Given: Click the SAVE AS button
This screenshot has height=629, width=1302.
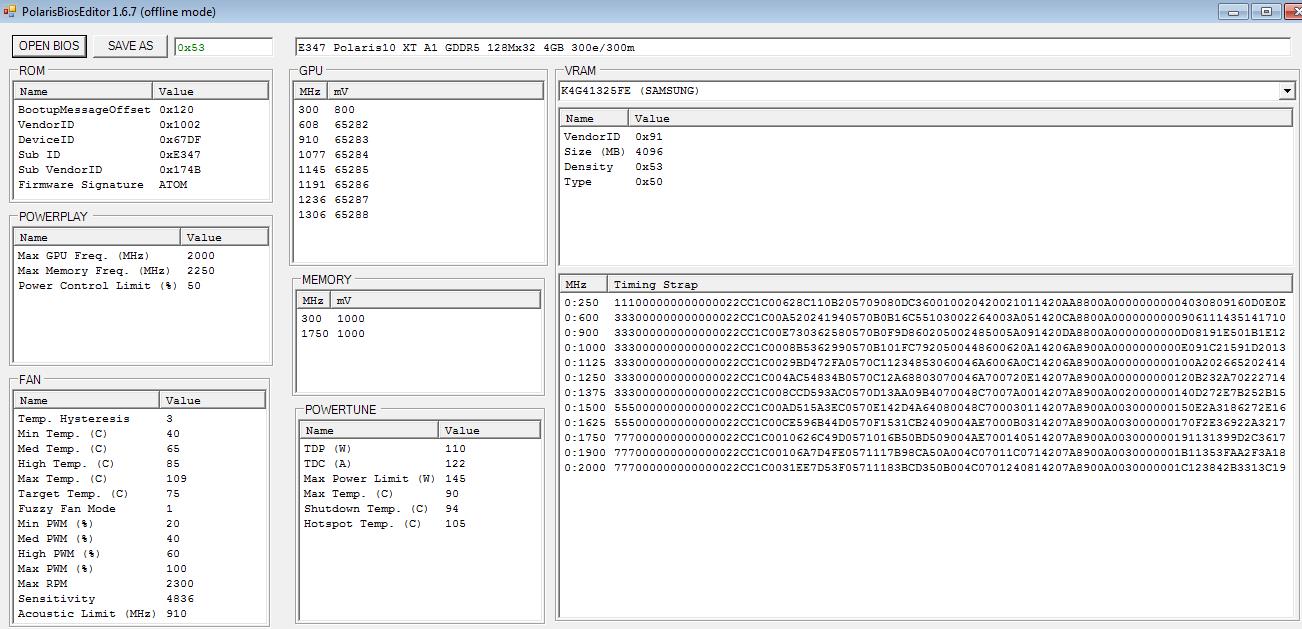Looking at the screenshot, I should pyautogui.click(x=130, y=46).
